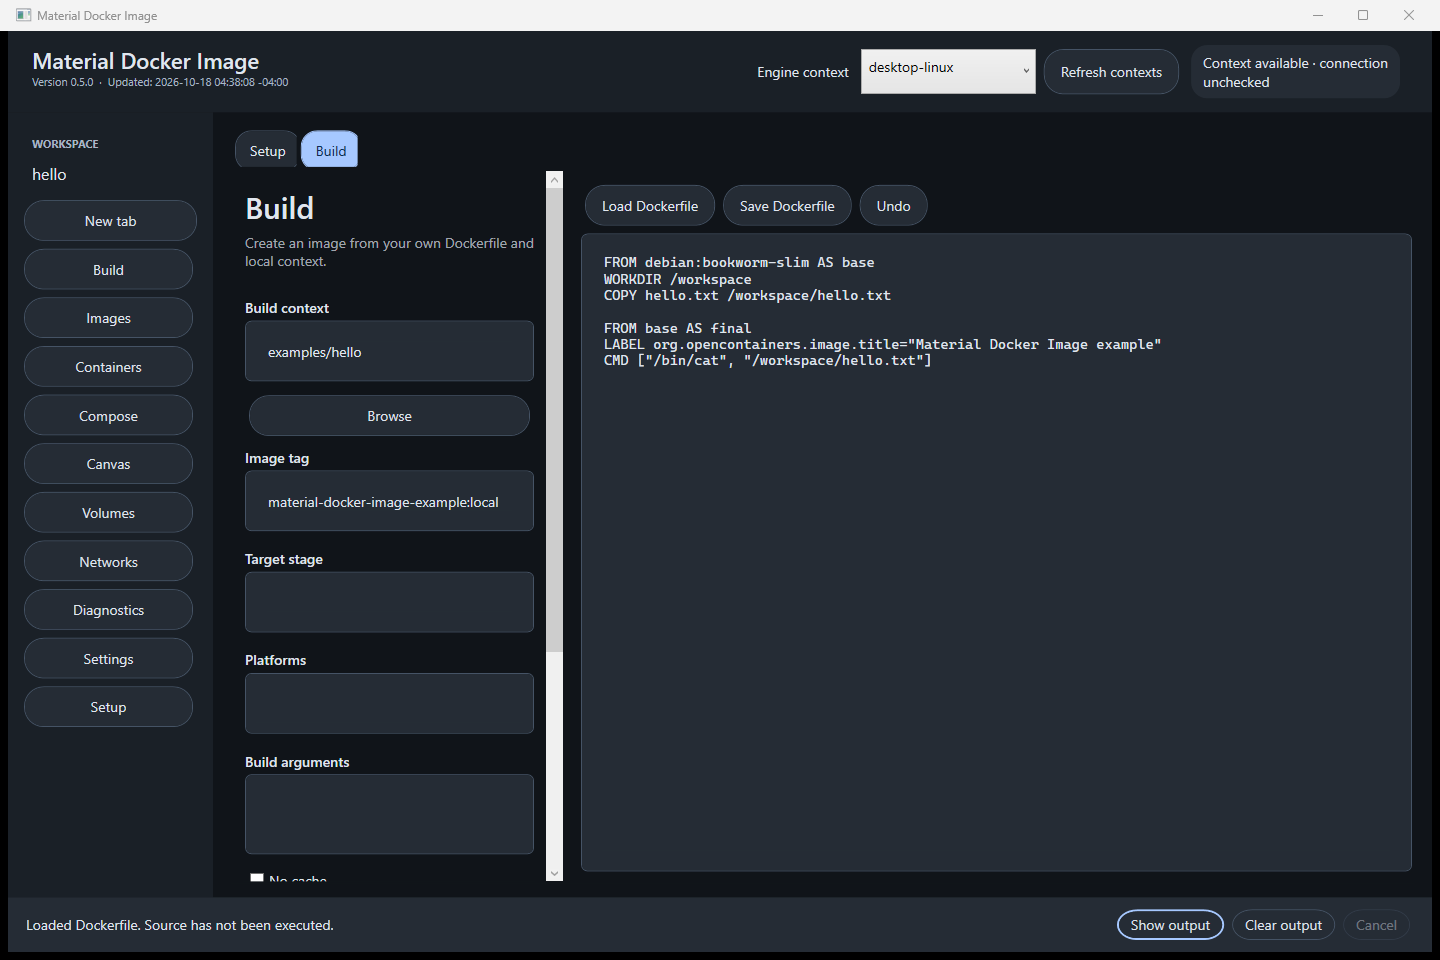This screenshot has height=960, width=1440.
Task: Click the build form scrollbar thumb
Action: point(555,420)
